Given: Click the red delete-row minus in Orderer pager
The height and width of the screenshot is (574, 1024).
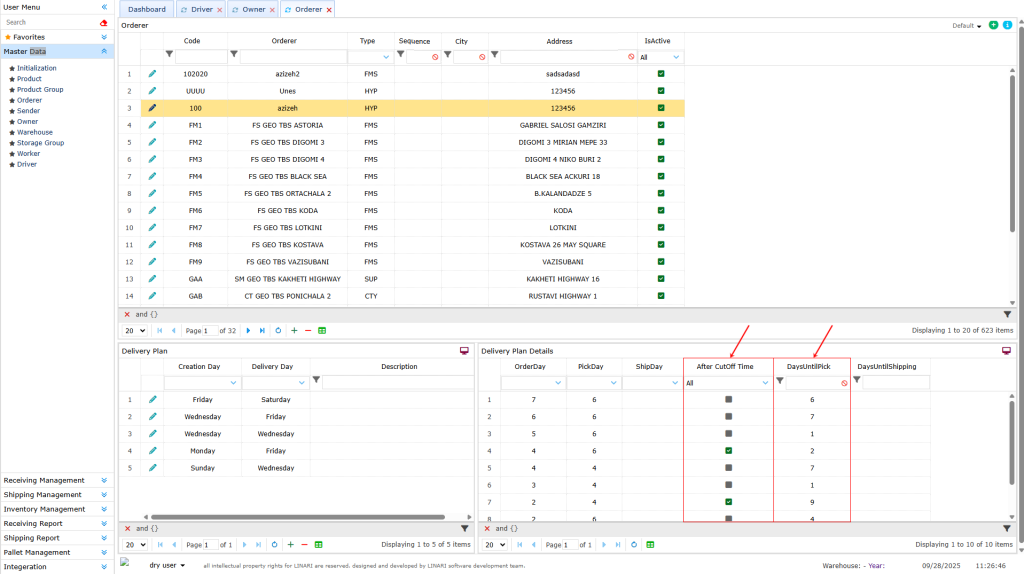Looking at the screenshot, I should (x=307, y=330).
